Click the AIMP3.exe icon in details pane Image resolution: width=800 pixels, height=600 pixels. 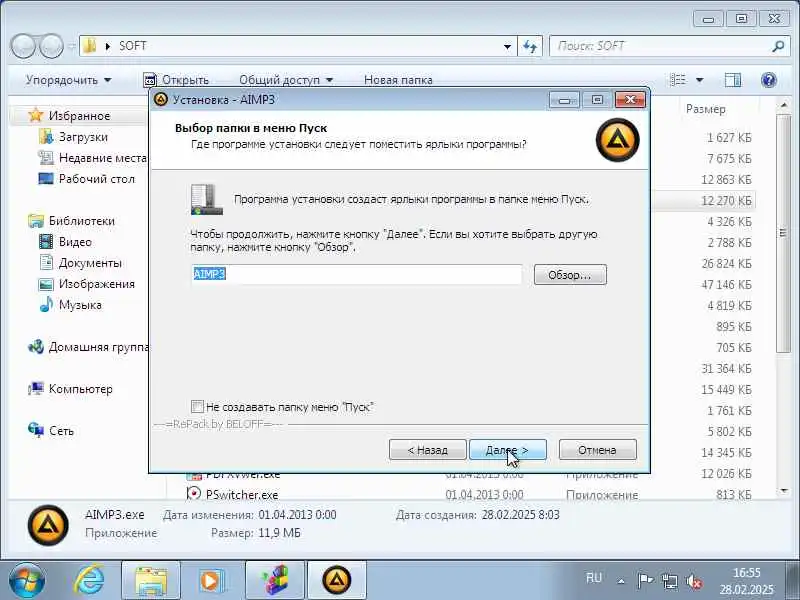[x=48, y=526]
